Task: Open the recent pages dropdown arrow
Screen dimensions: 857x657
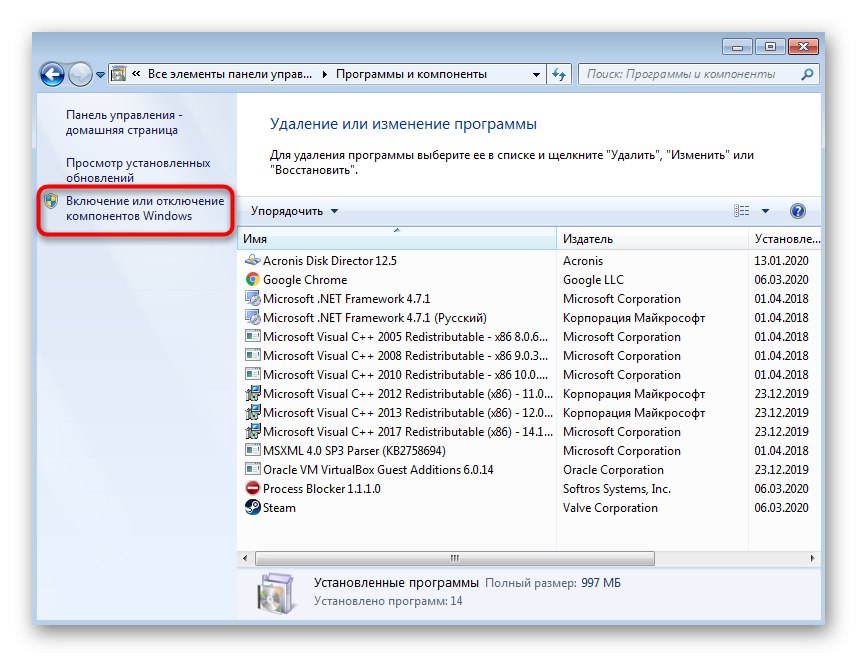Action: 101,75
